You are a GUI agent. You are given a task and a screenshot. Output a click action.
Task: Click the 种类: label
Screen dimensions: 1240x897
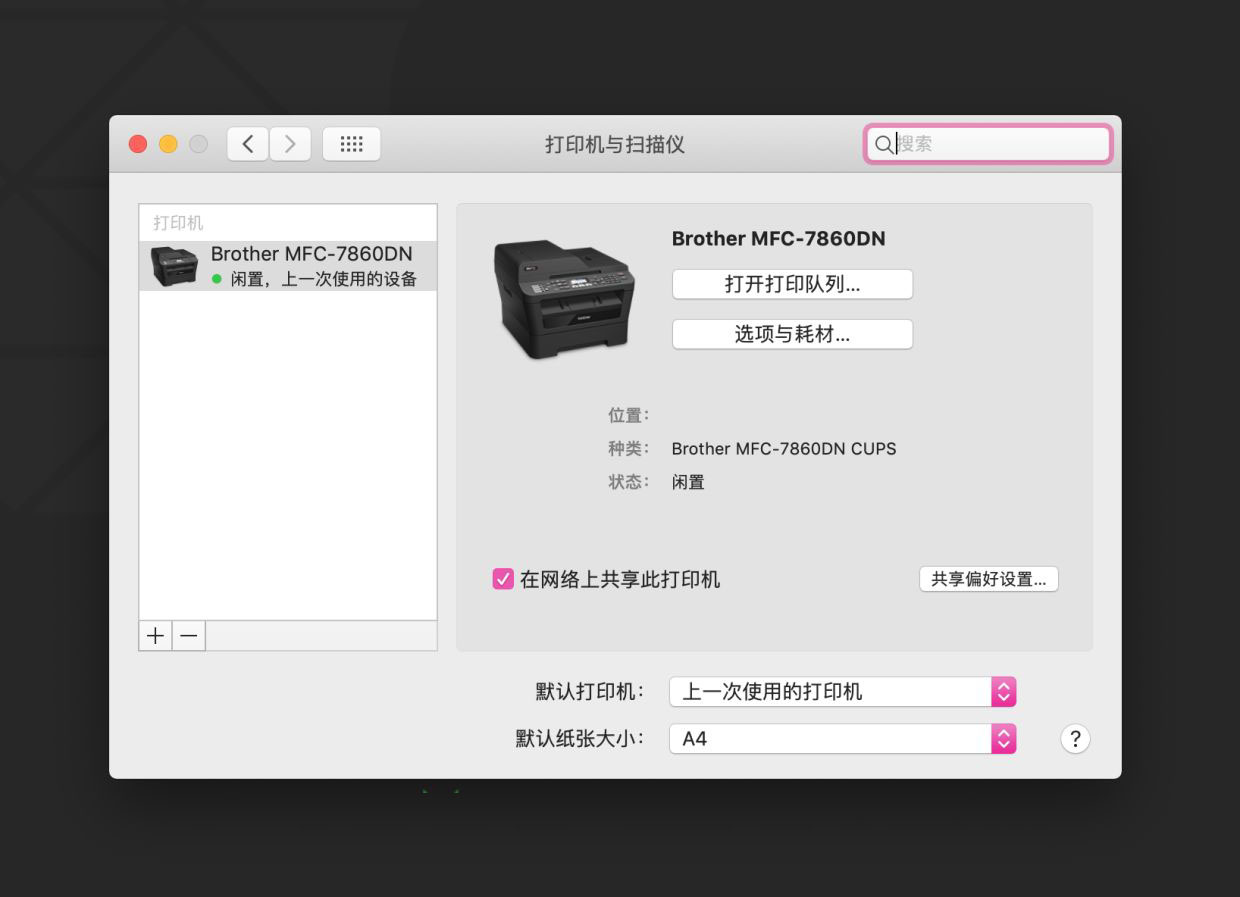[x=629, y=449]
